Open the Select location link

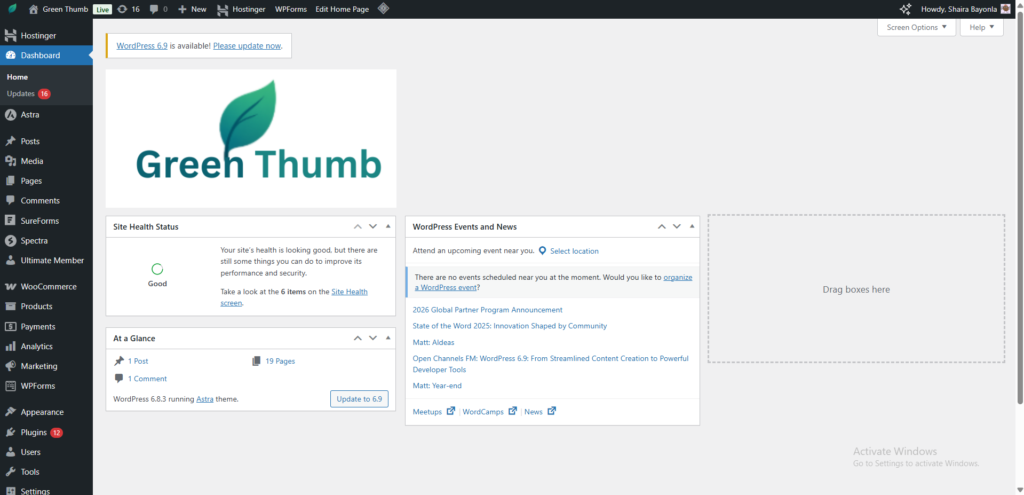pos(574,251)
